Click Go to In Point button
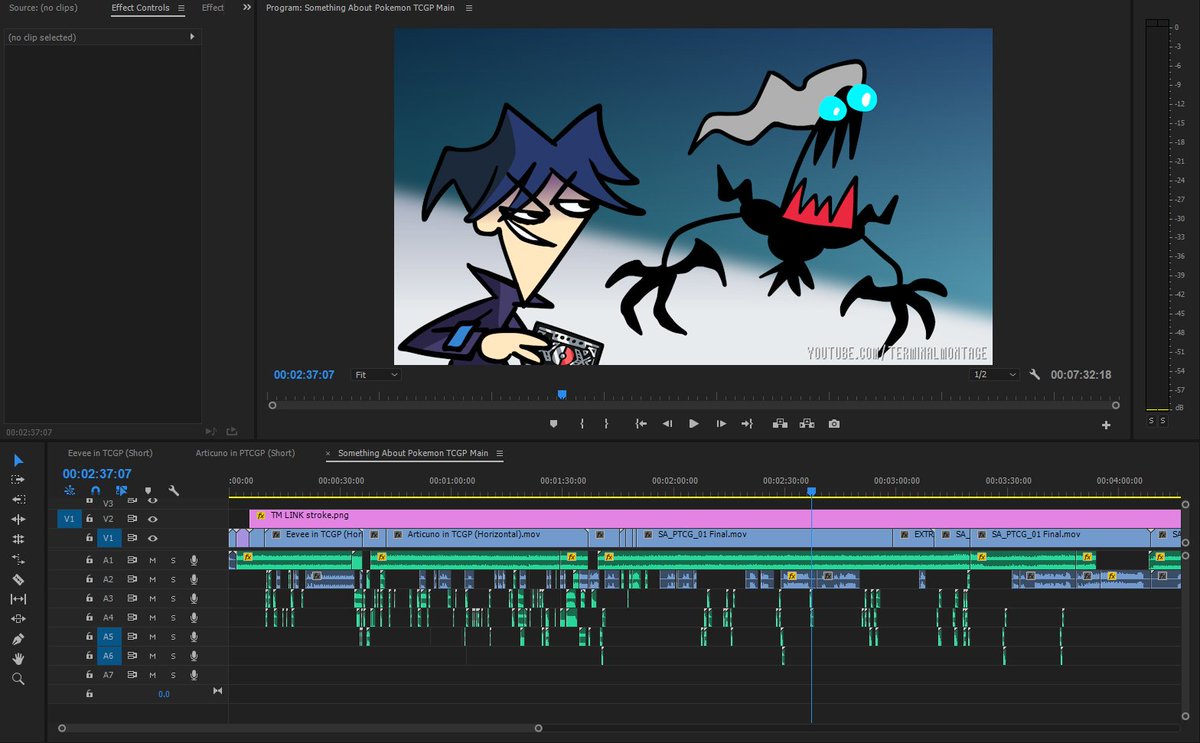The image size is (1200, 743). click(641, 423)
